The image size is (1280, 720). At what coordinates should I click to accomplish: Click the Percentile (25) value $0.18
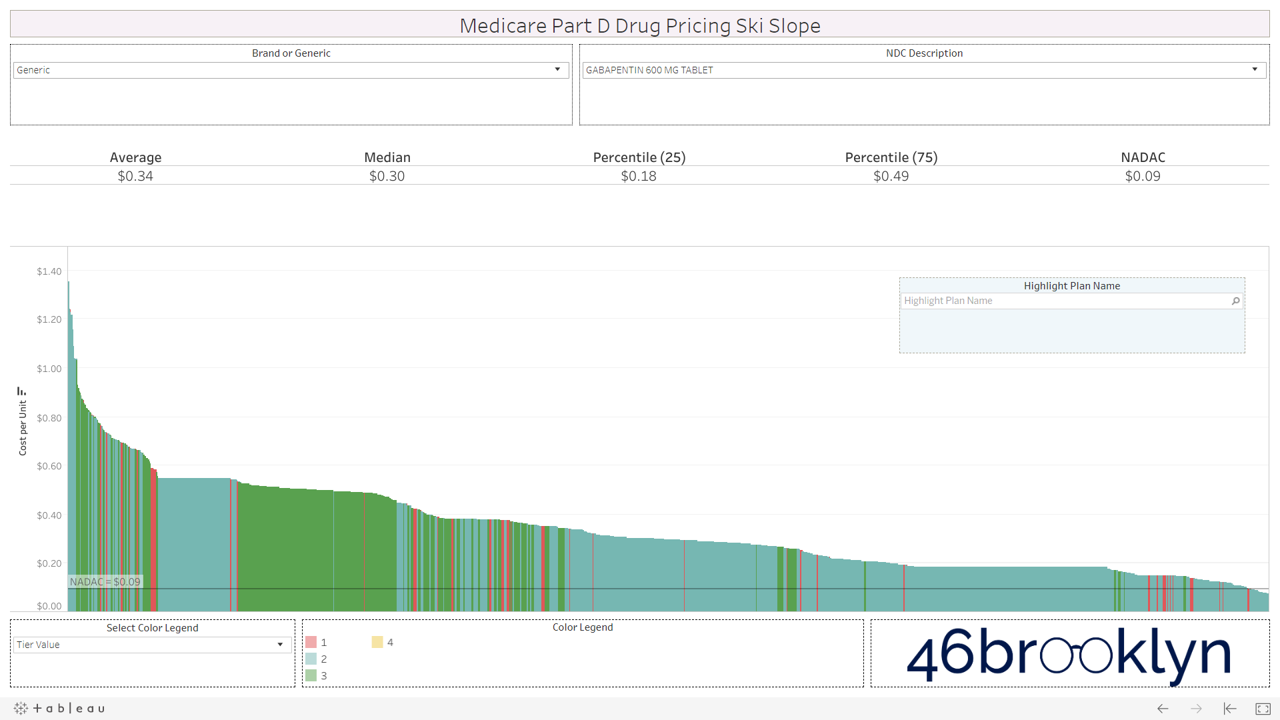click(639, 176)
